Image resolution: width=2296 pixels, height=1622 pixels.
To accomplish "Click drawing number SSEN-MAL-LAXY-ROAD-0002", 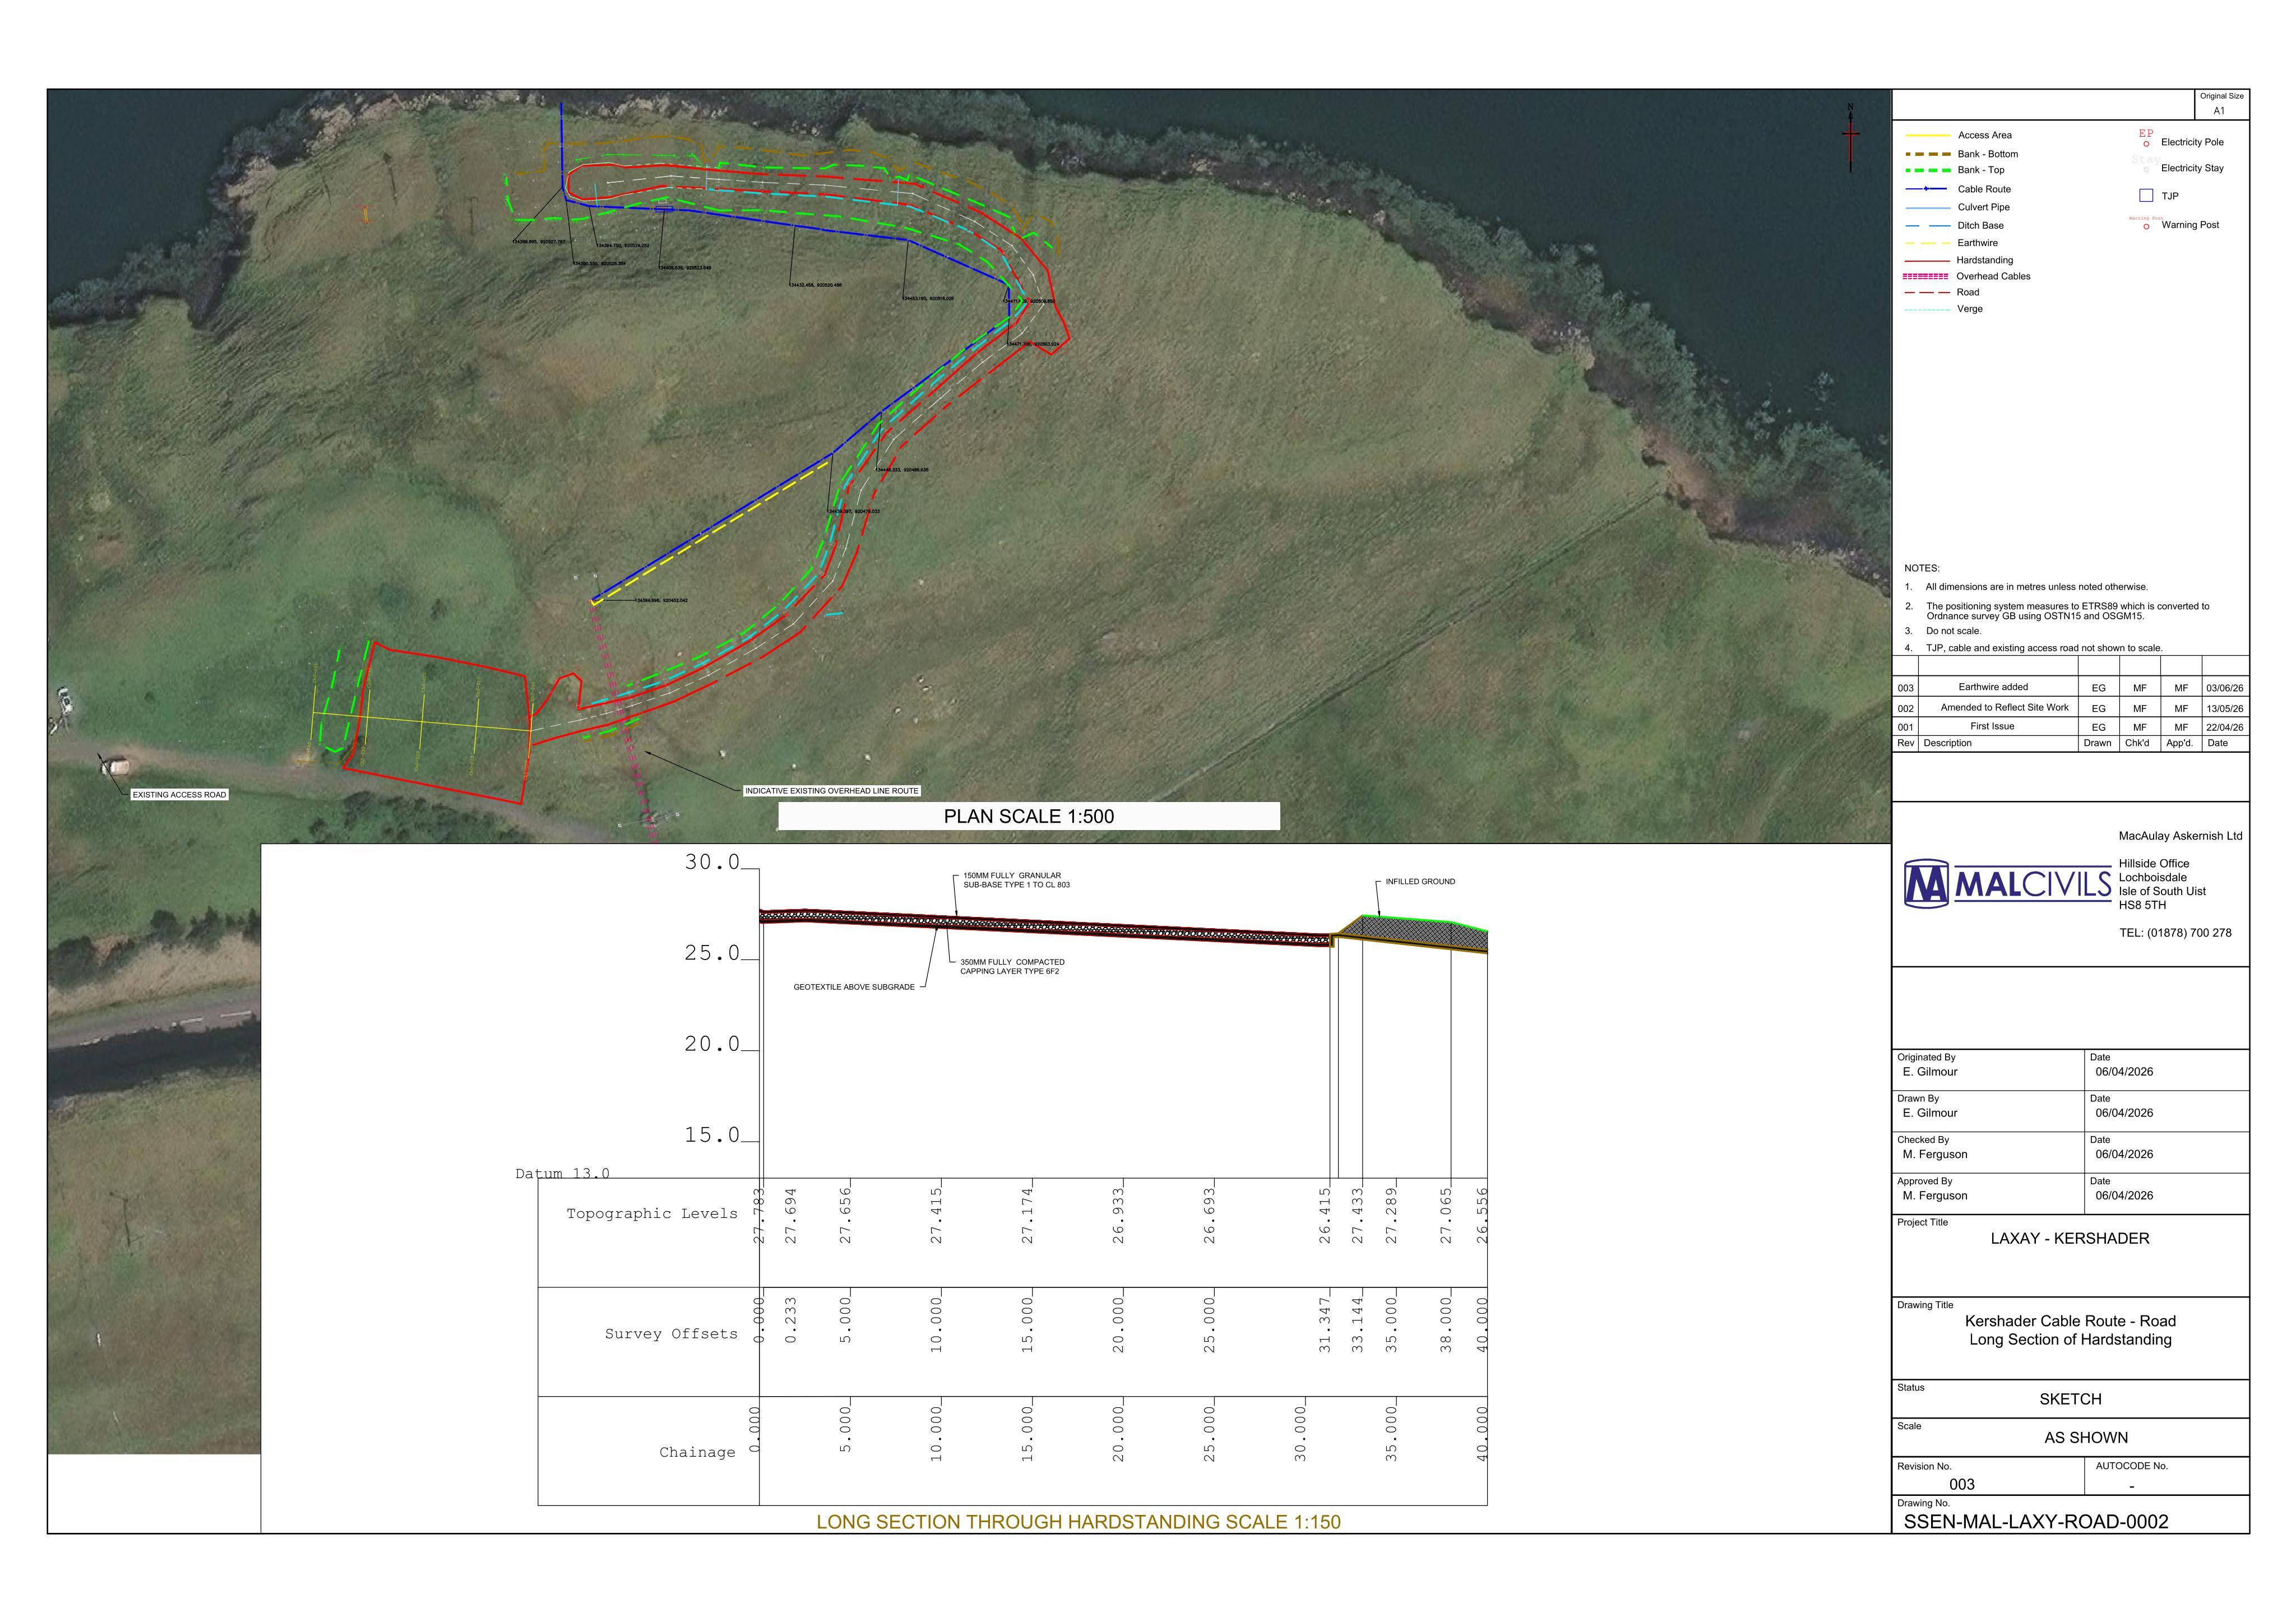I will coord(2036,1522).
